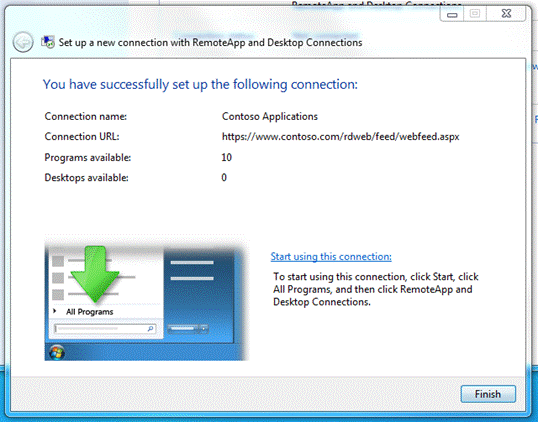Go back with the round arrow button
Screen dimensions: 538x422
click(23, 42)
